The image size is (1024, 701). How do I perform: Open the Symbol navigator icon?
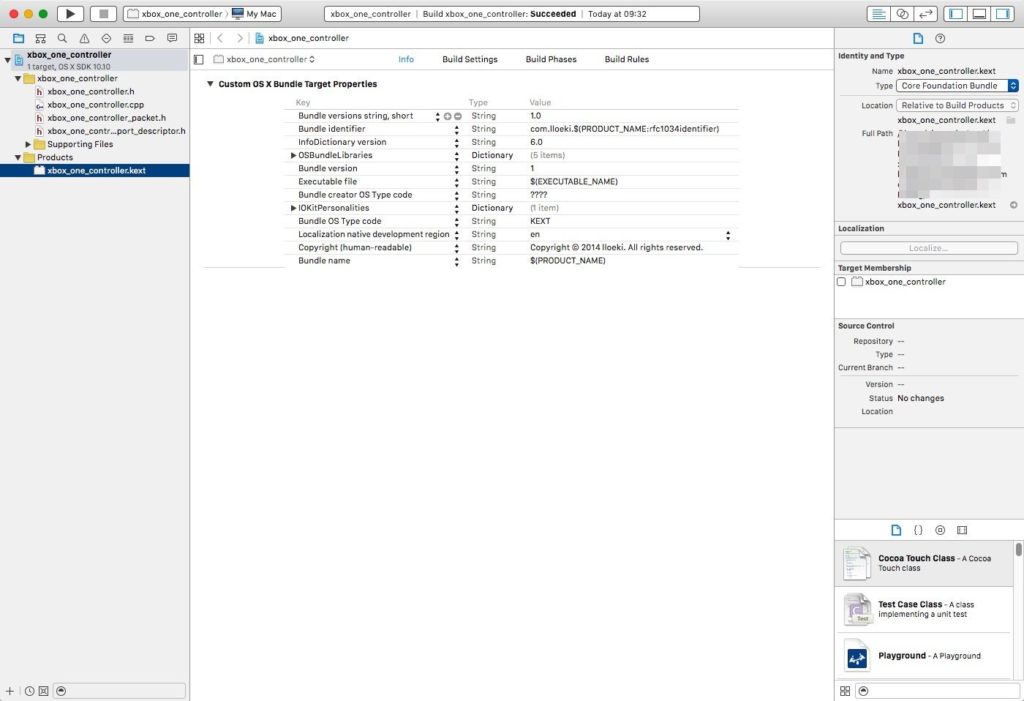tap(40, 39)
